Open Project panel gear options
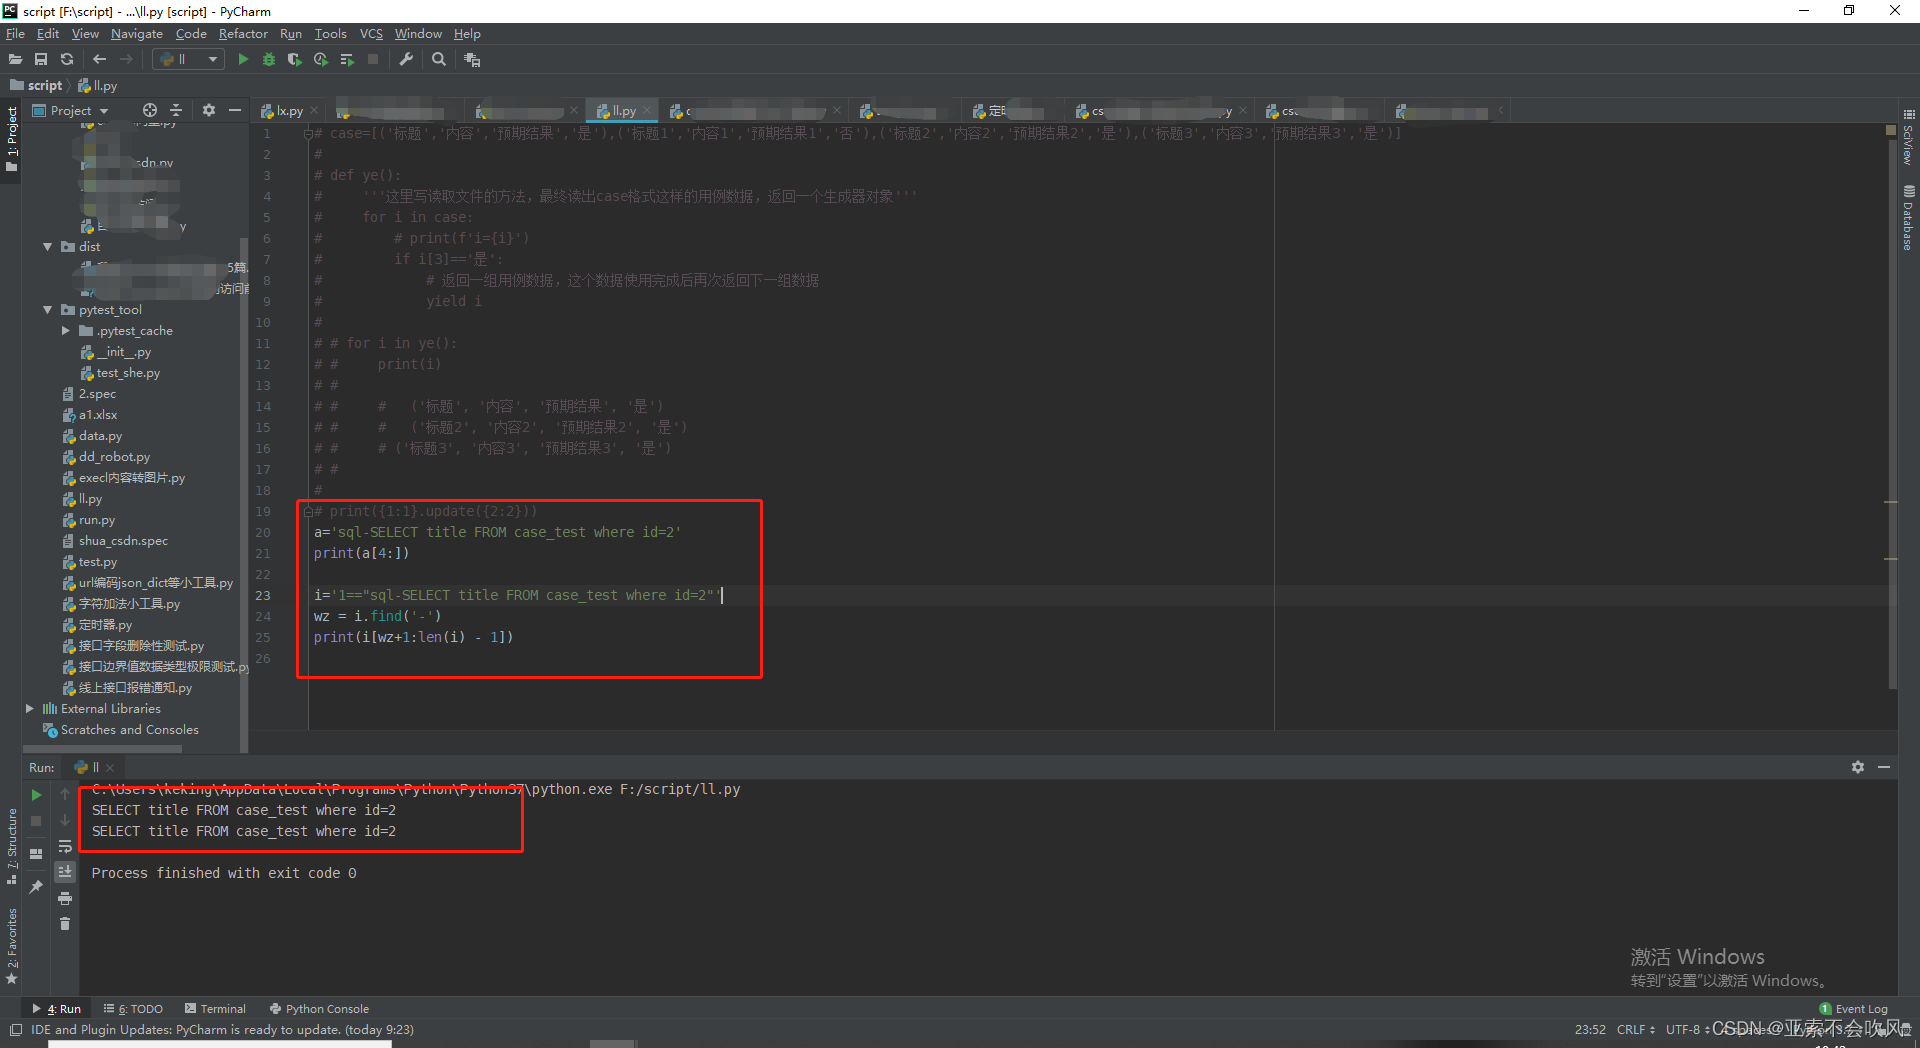Viewport: 1920px width, 1048px height. click(x=209, y=110)
